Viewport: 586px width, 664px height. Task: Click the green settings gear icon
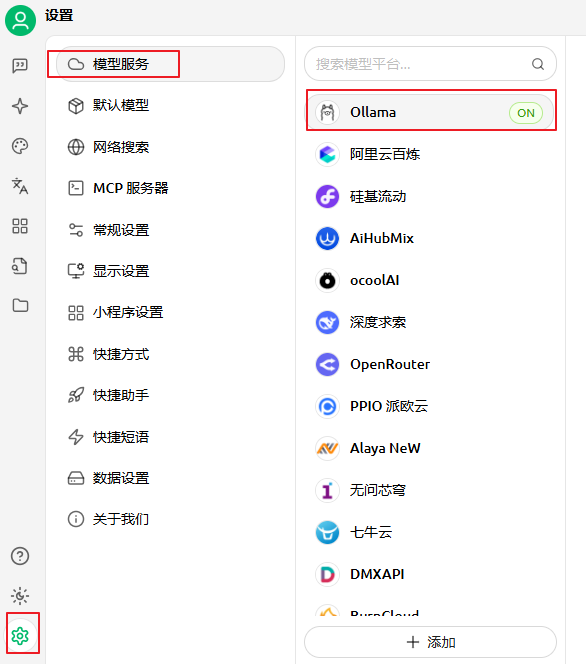pos(20,636)
